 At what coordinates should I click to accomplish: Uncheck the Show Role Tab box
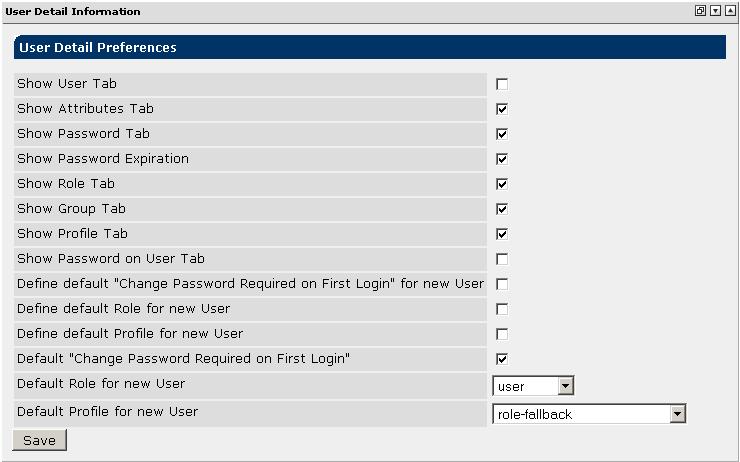tap(502, 184)
